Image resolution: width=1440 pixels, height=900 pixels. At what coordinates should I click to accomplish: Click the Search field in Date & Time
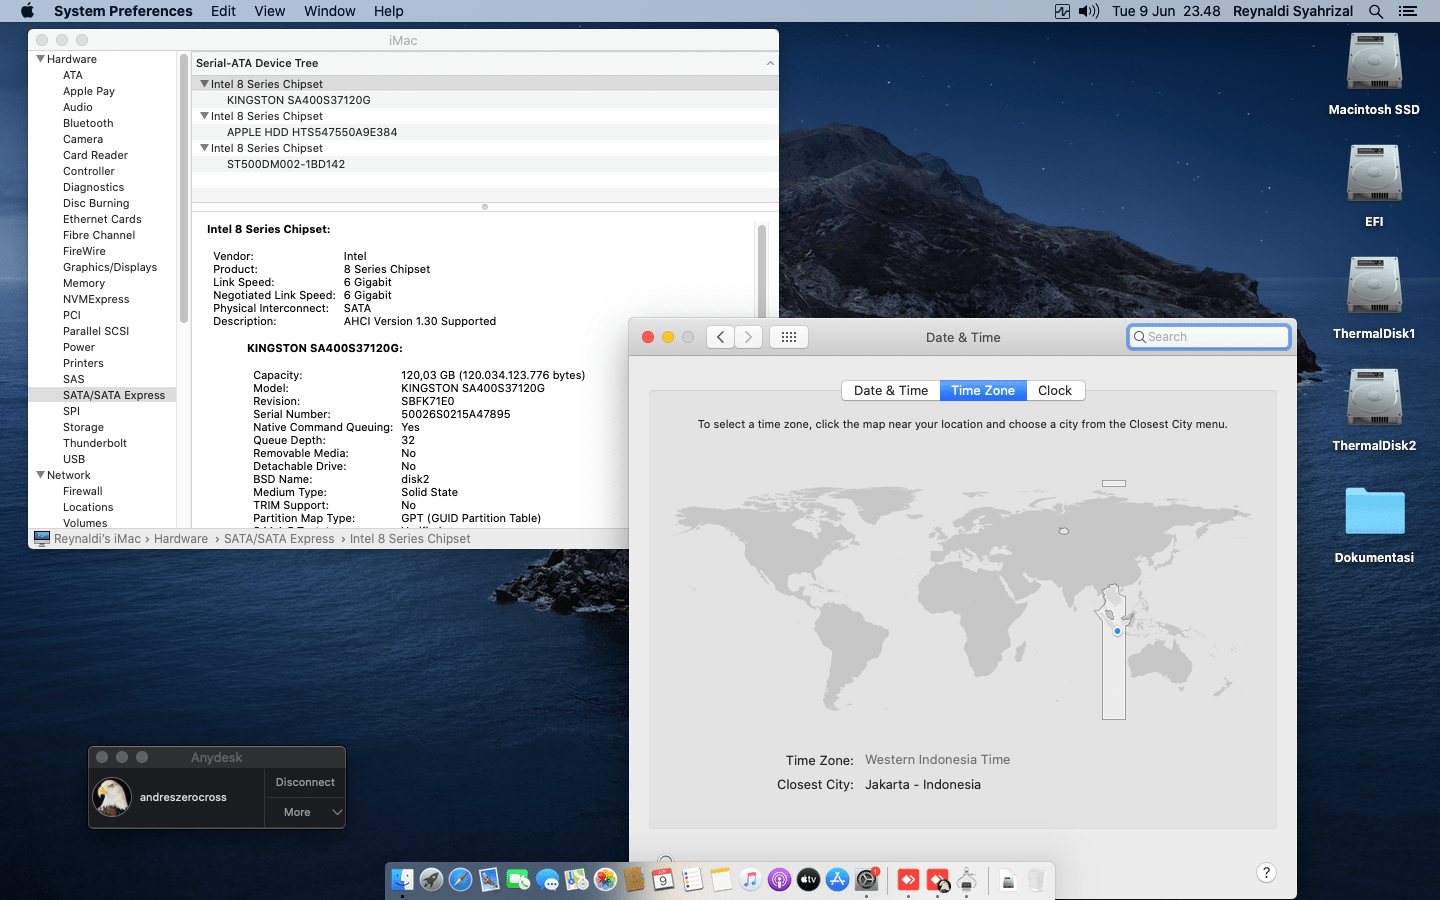[x=1209, y=337]
